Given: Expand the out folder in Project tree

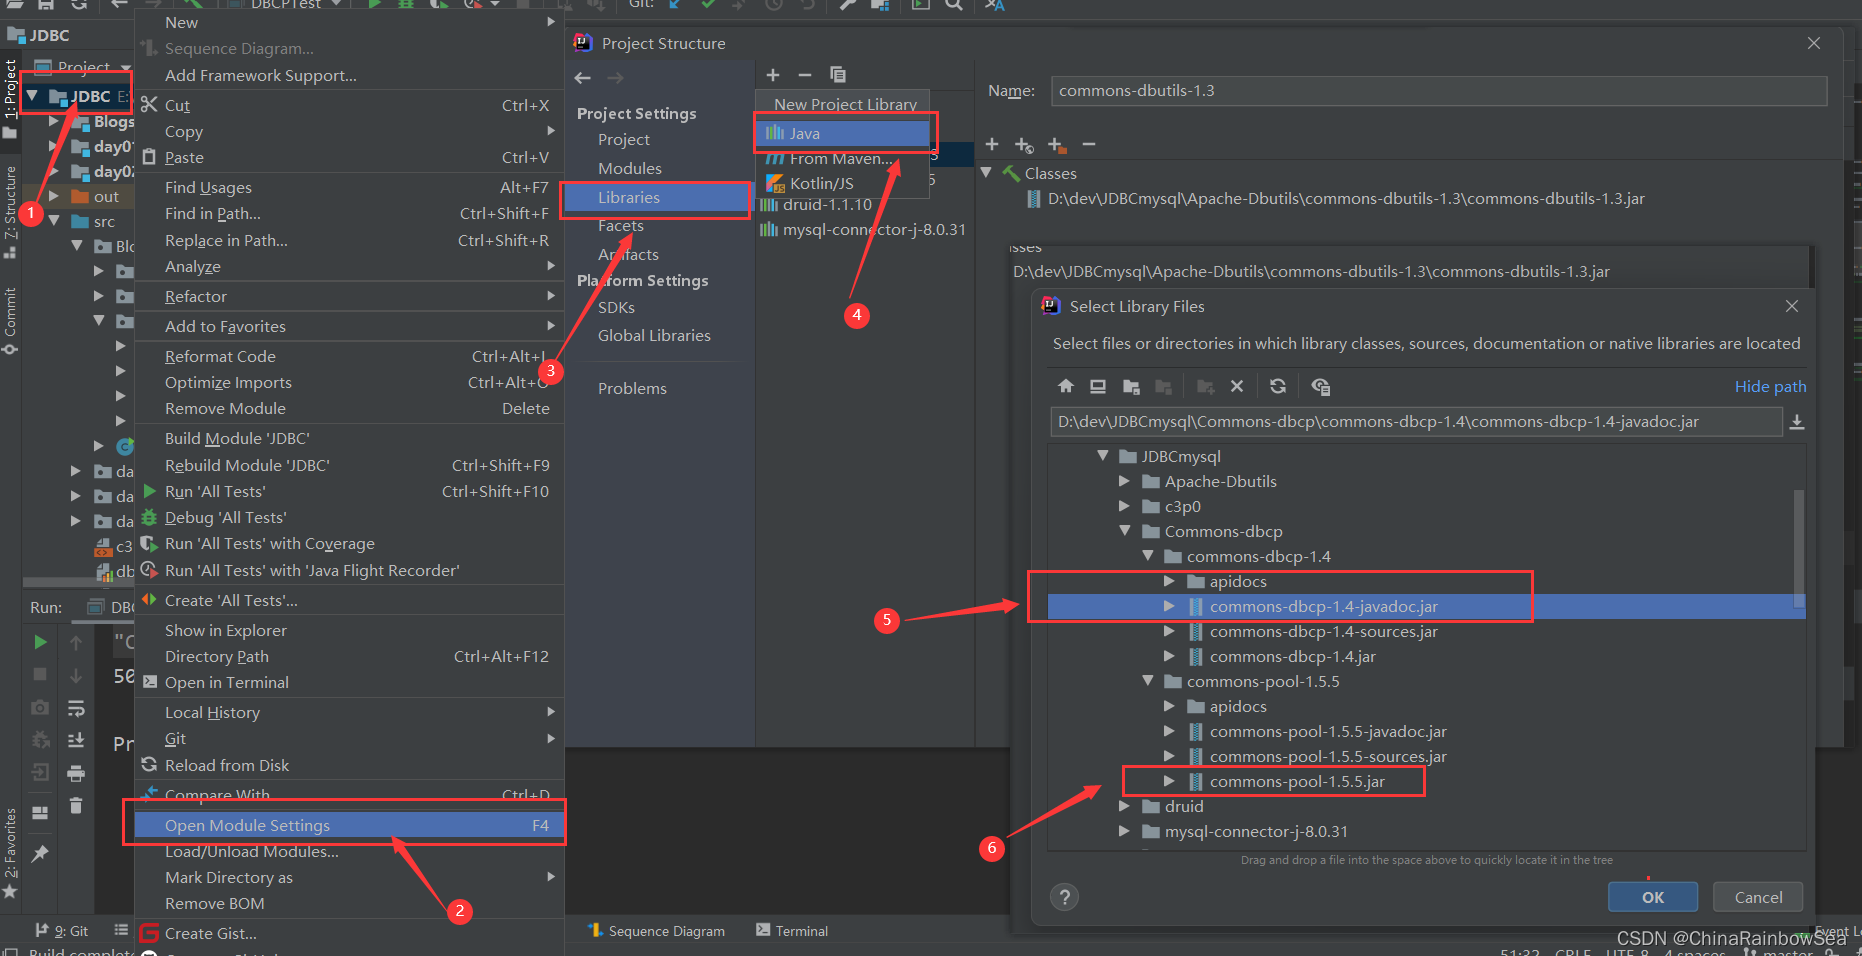Looking at the screenshot, I should point(54,196).
